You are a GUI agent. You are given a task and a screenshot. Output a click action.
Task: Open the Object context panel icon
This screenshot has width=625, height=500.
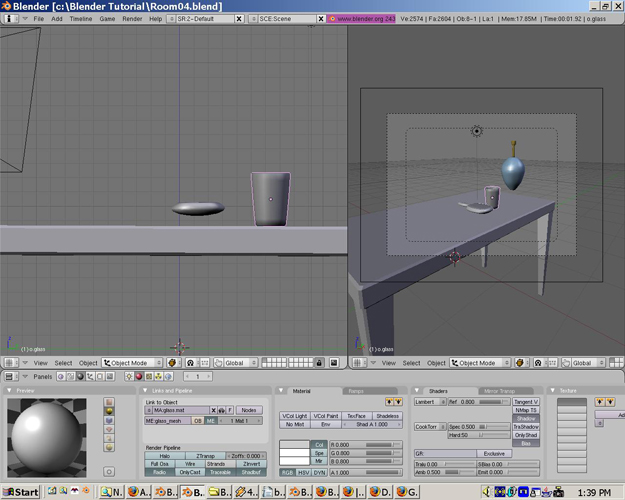click(x=90, y=376)
